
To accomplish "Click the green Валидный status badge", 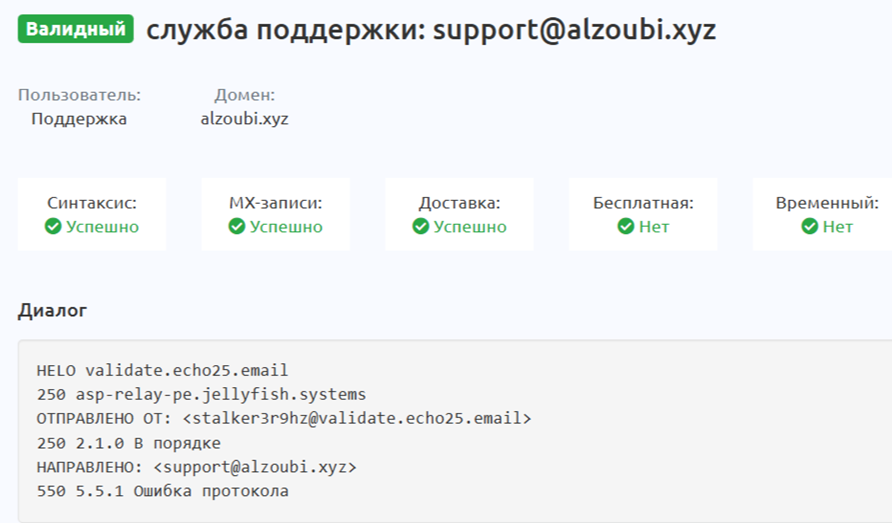I will [x=75, y=29].
